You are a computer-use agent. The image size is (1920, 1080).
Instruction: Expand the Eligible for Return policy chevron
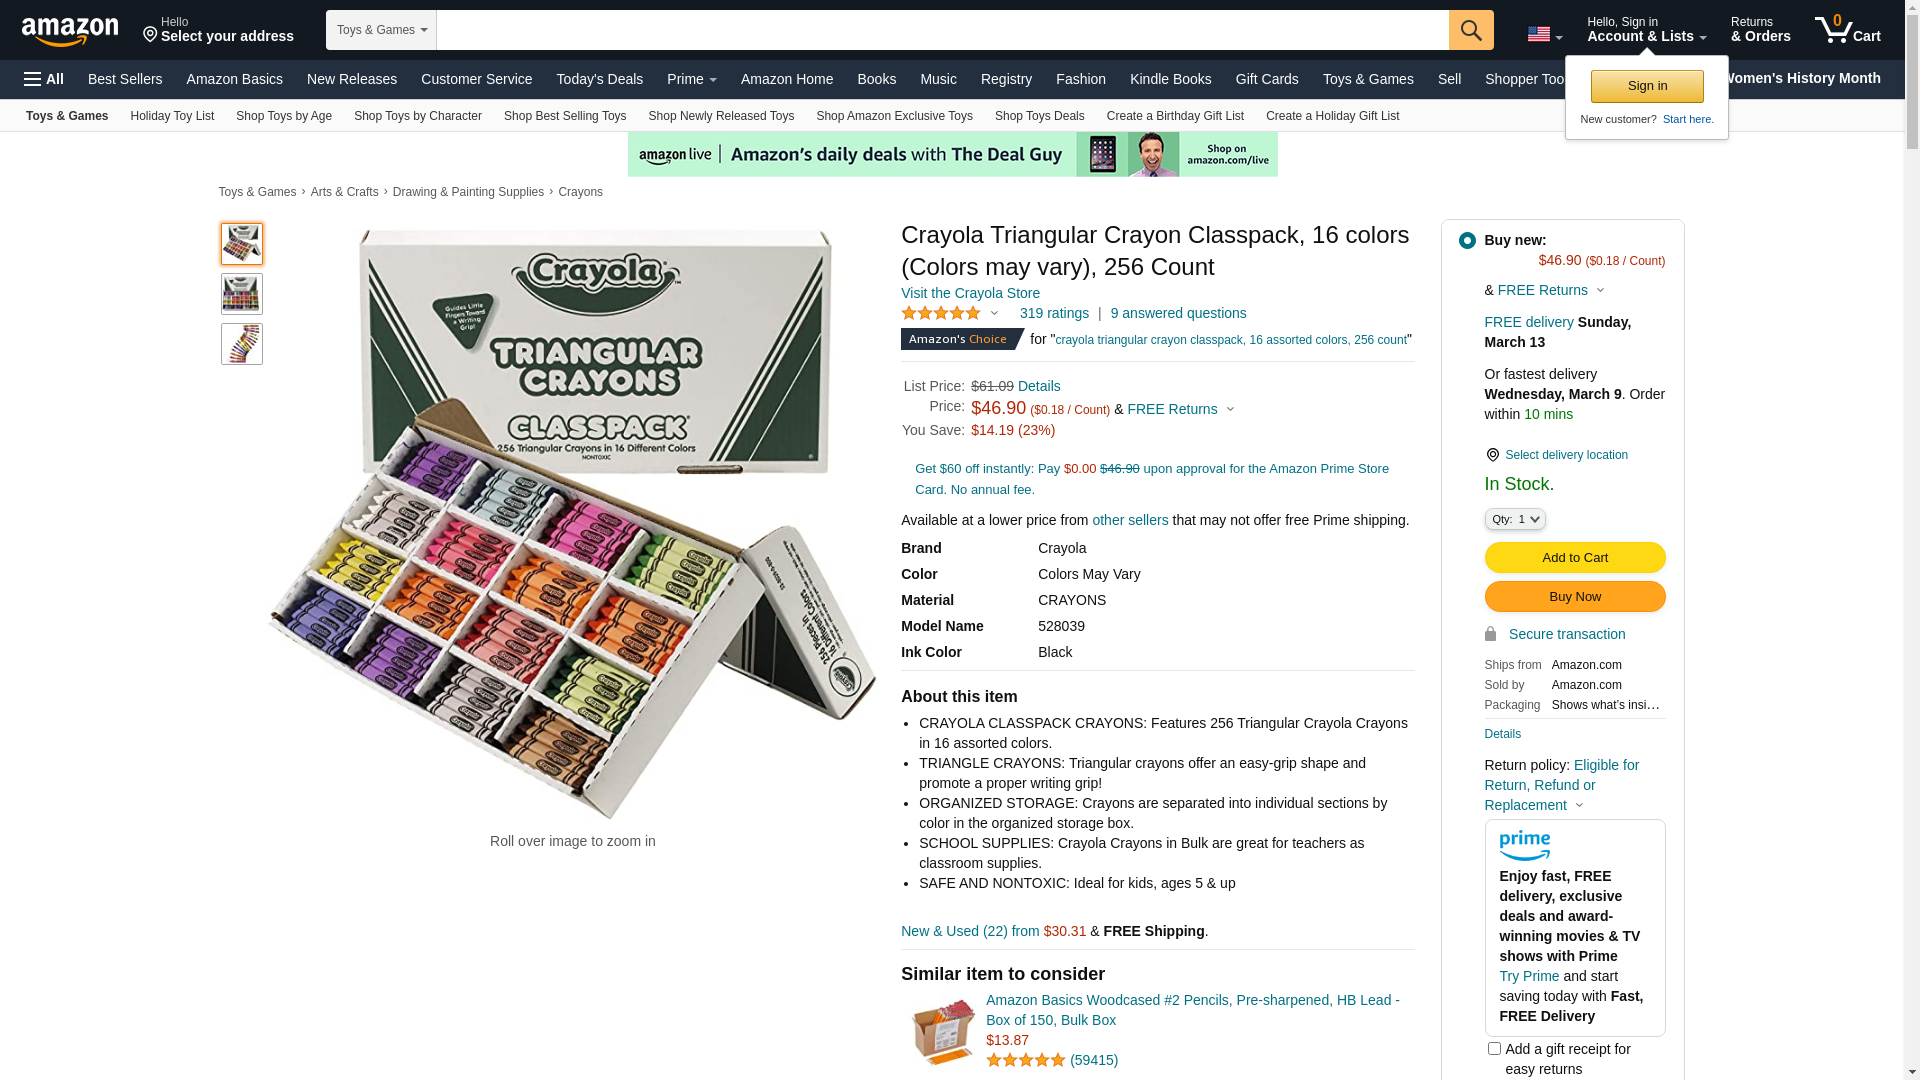tap(1580, 806)
